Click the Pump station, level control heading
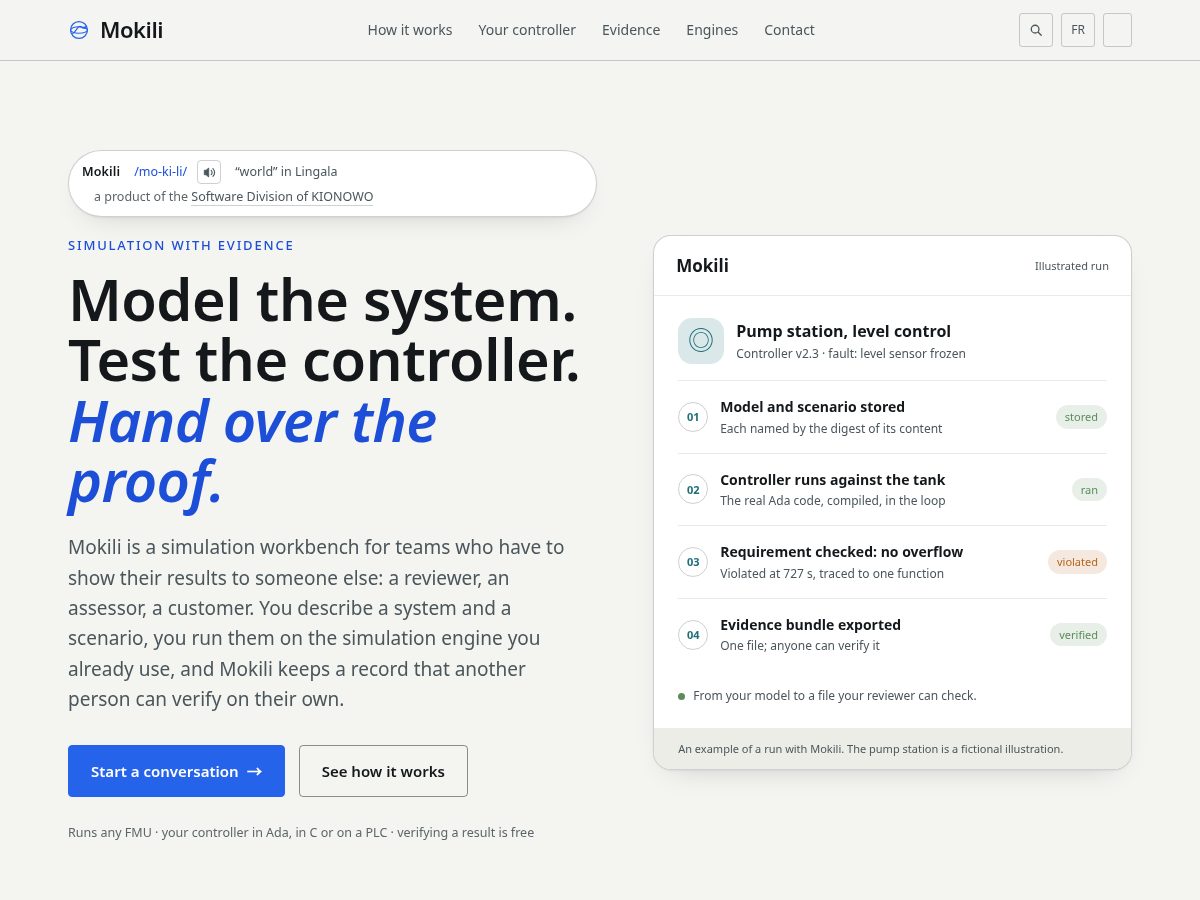Screen dimensions: 1200x900 click(x=843, y=331)
